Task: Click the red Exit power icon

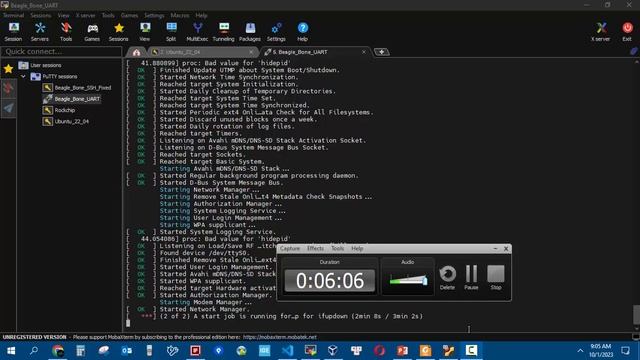Action: pyautogui.click(x=627, y=32)
